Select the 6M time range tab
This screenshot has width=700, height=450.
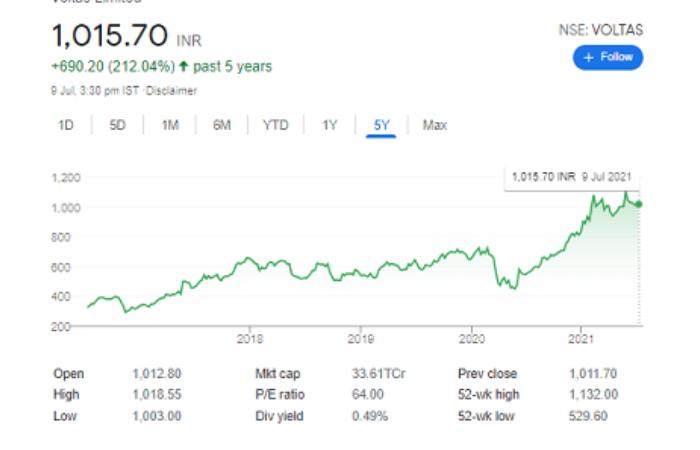(222, 125)
